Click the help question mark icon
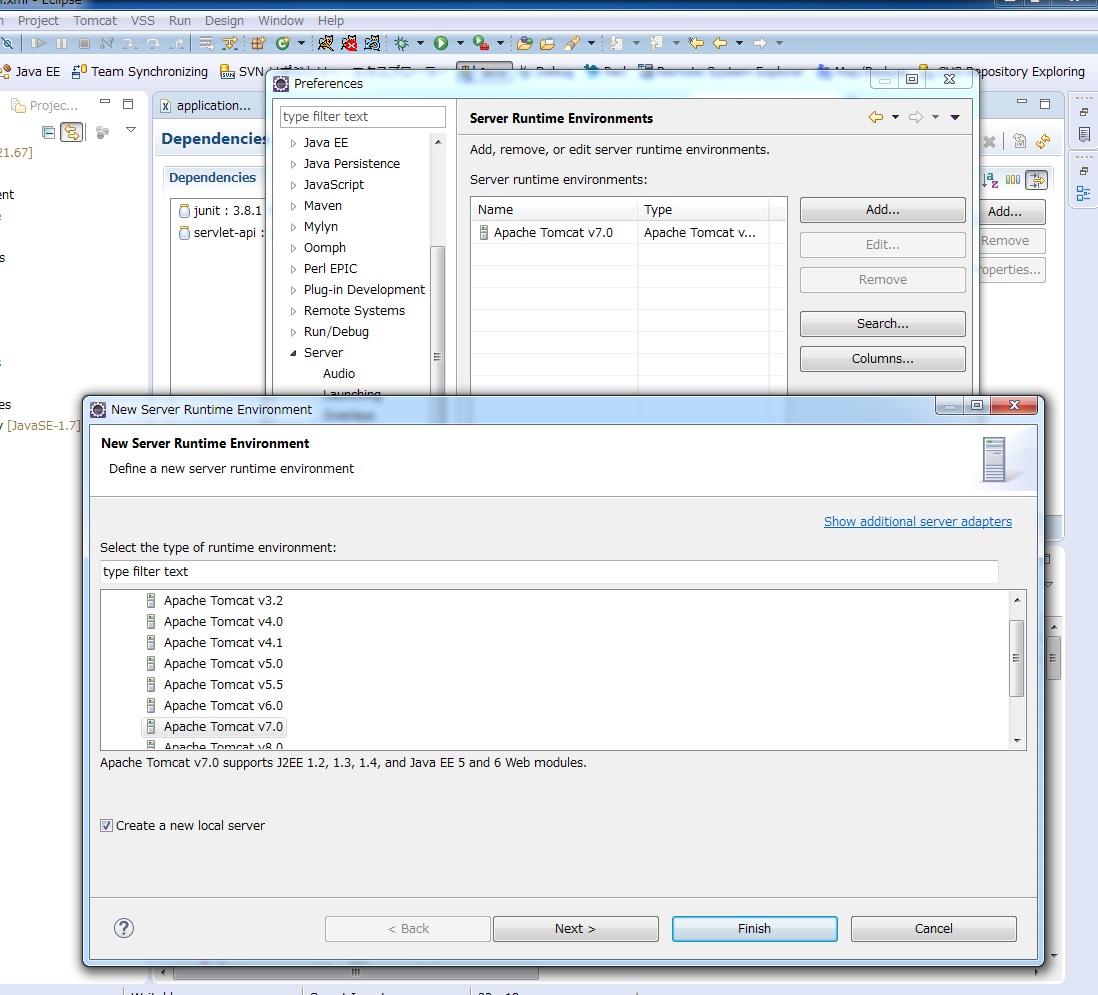Image resolution: width=1098 pixels, height=995 pixels. click(x=124, y=928)
